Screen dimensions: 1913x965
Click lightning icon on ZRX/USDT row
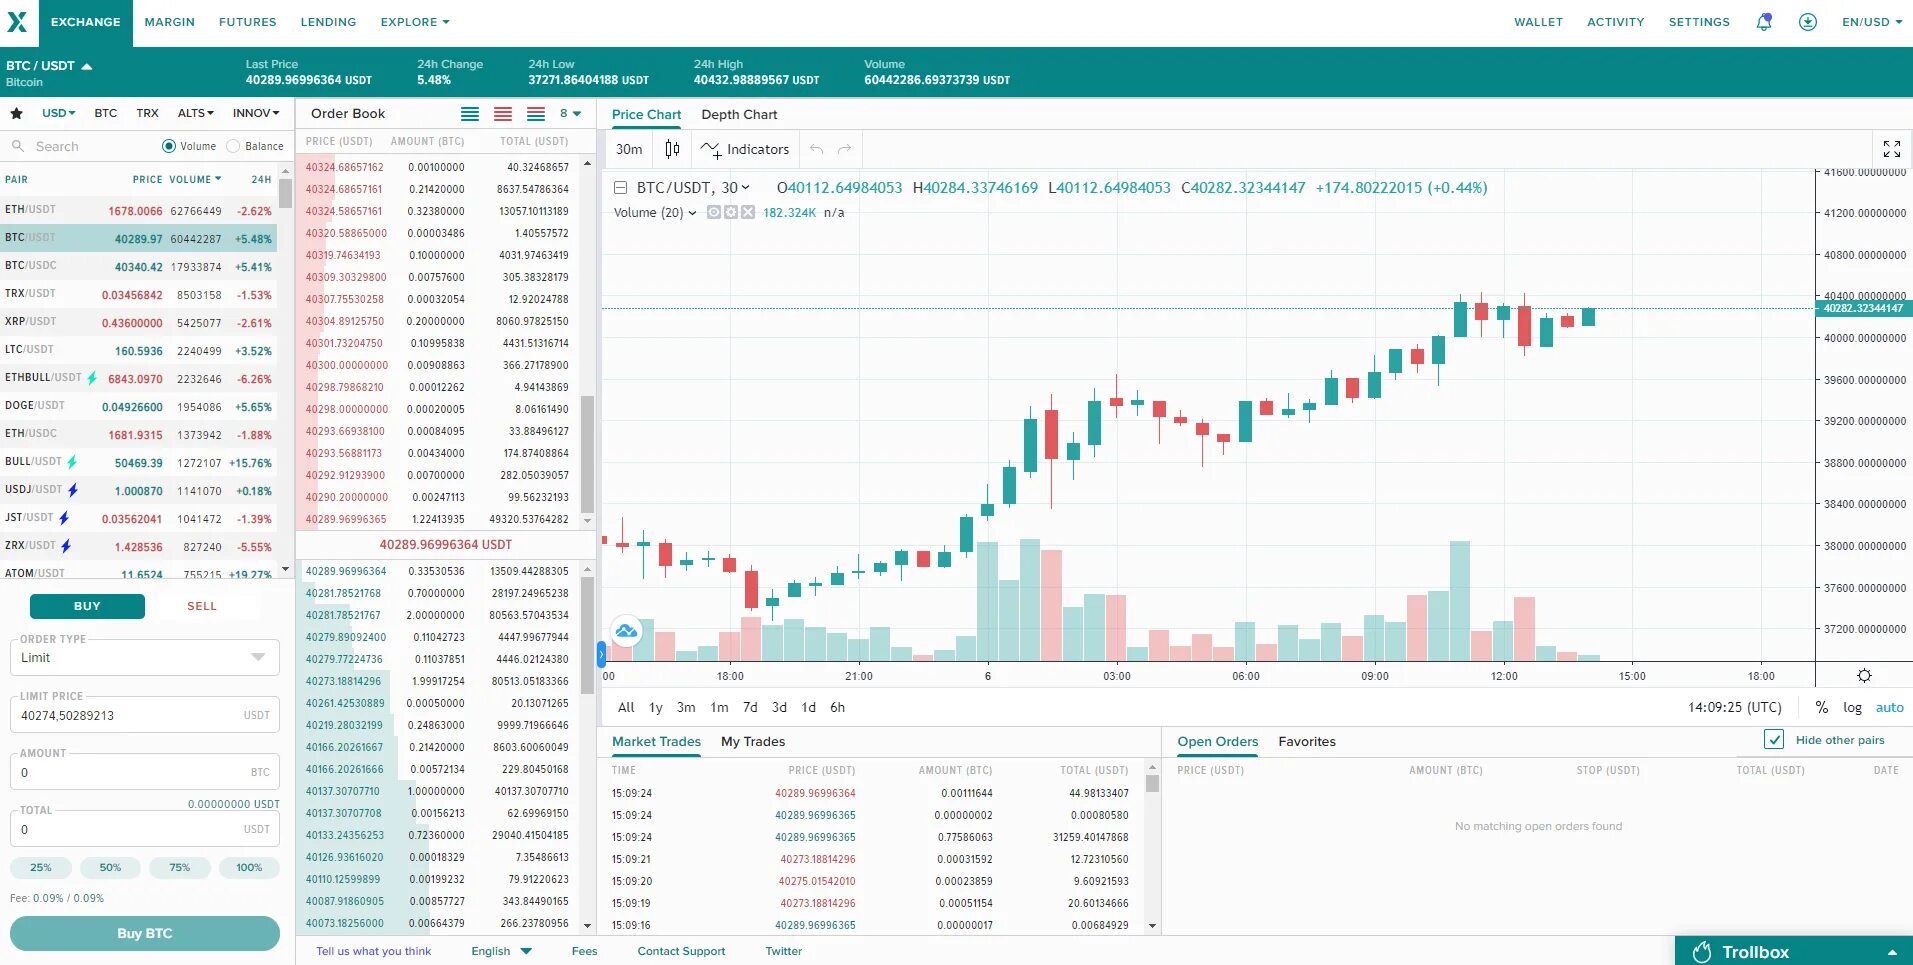(66, 546)
